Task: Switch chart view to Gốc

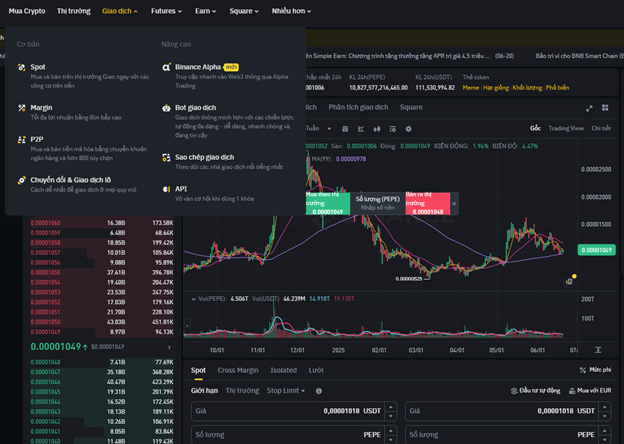Action: tap(535, 128)
